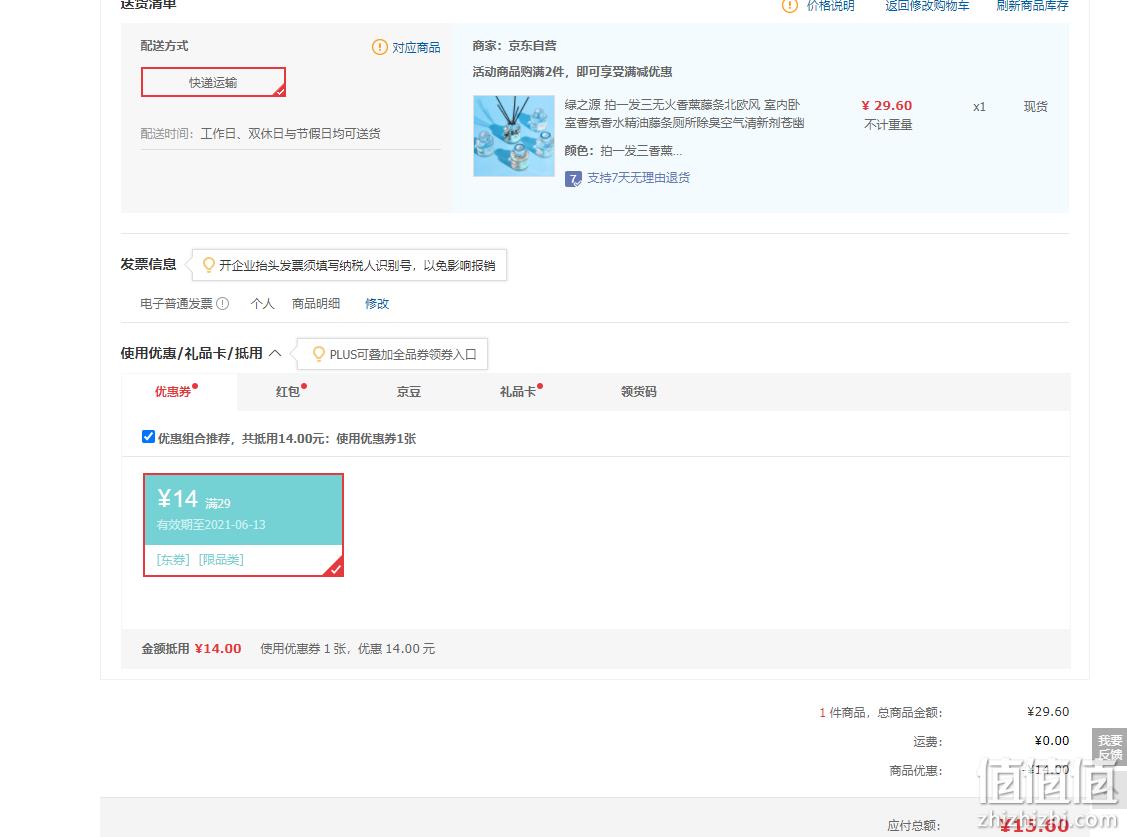
Task: Click the 总商品金额 ¥29.60 value
Action: click(x=1048, y=711)
